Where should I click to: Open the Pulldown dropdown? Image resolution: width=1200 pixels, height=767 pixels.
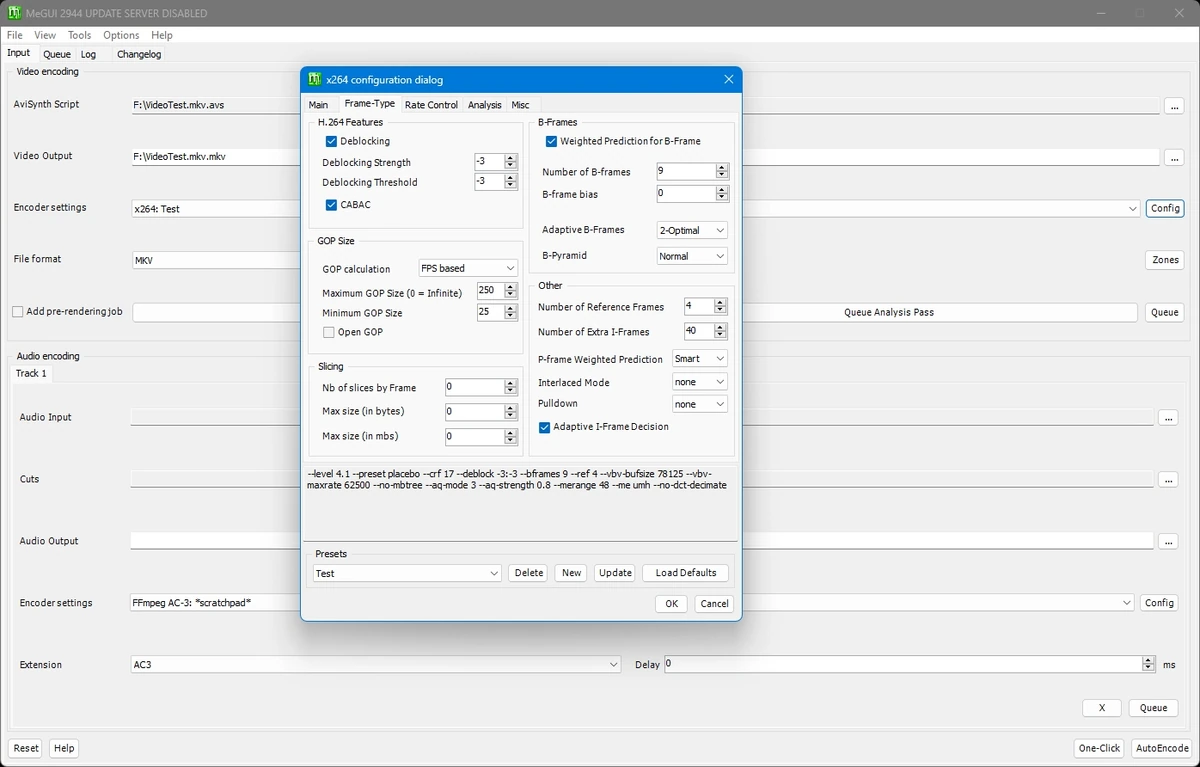700,404
